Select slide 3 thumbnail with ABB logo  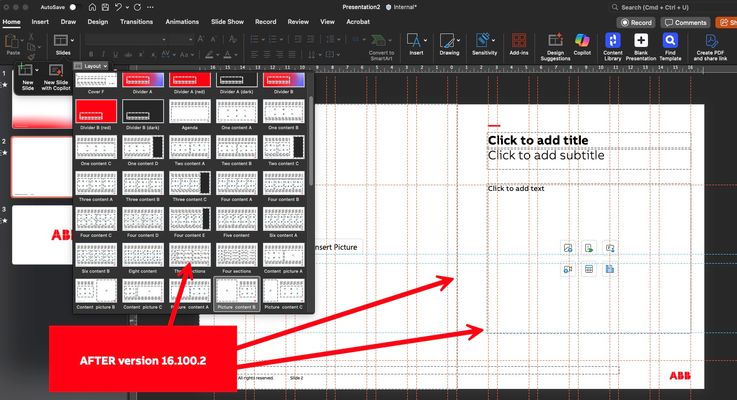42,235
